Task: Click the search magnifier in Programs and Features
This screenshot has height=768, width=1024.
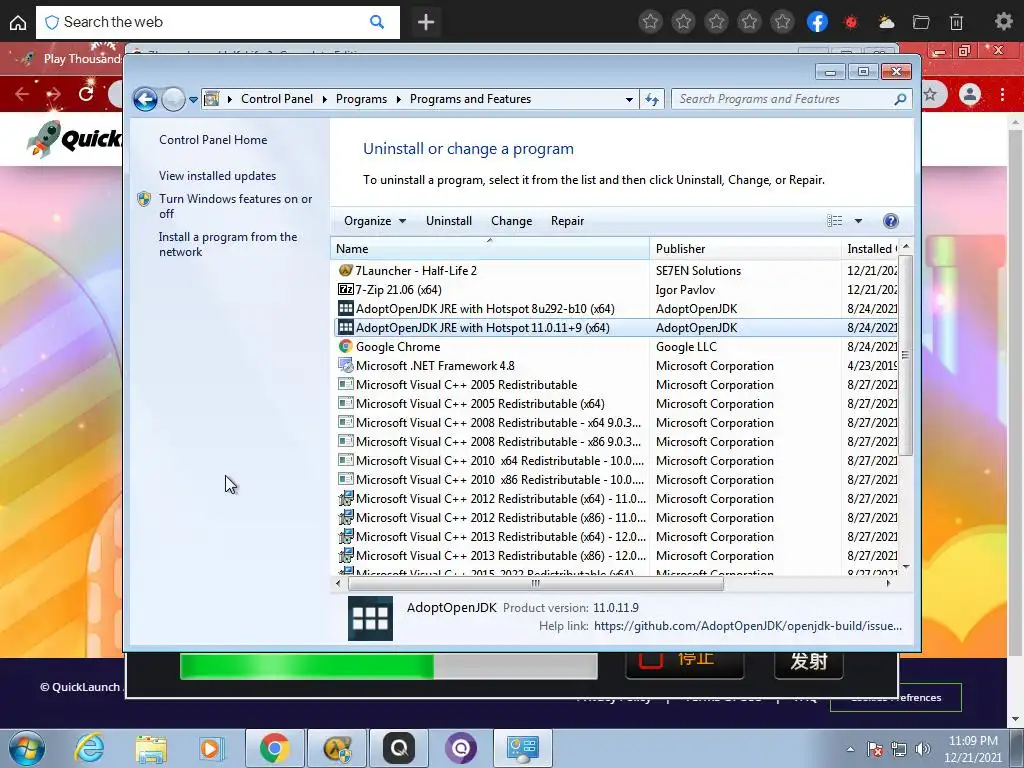Action: (900, 99)
